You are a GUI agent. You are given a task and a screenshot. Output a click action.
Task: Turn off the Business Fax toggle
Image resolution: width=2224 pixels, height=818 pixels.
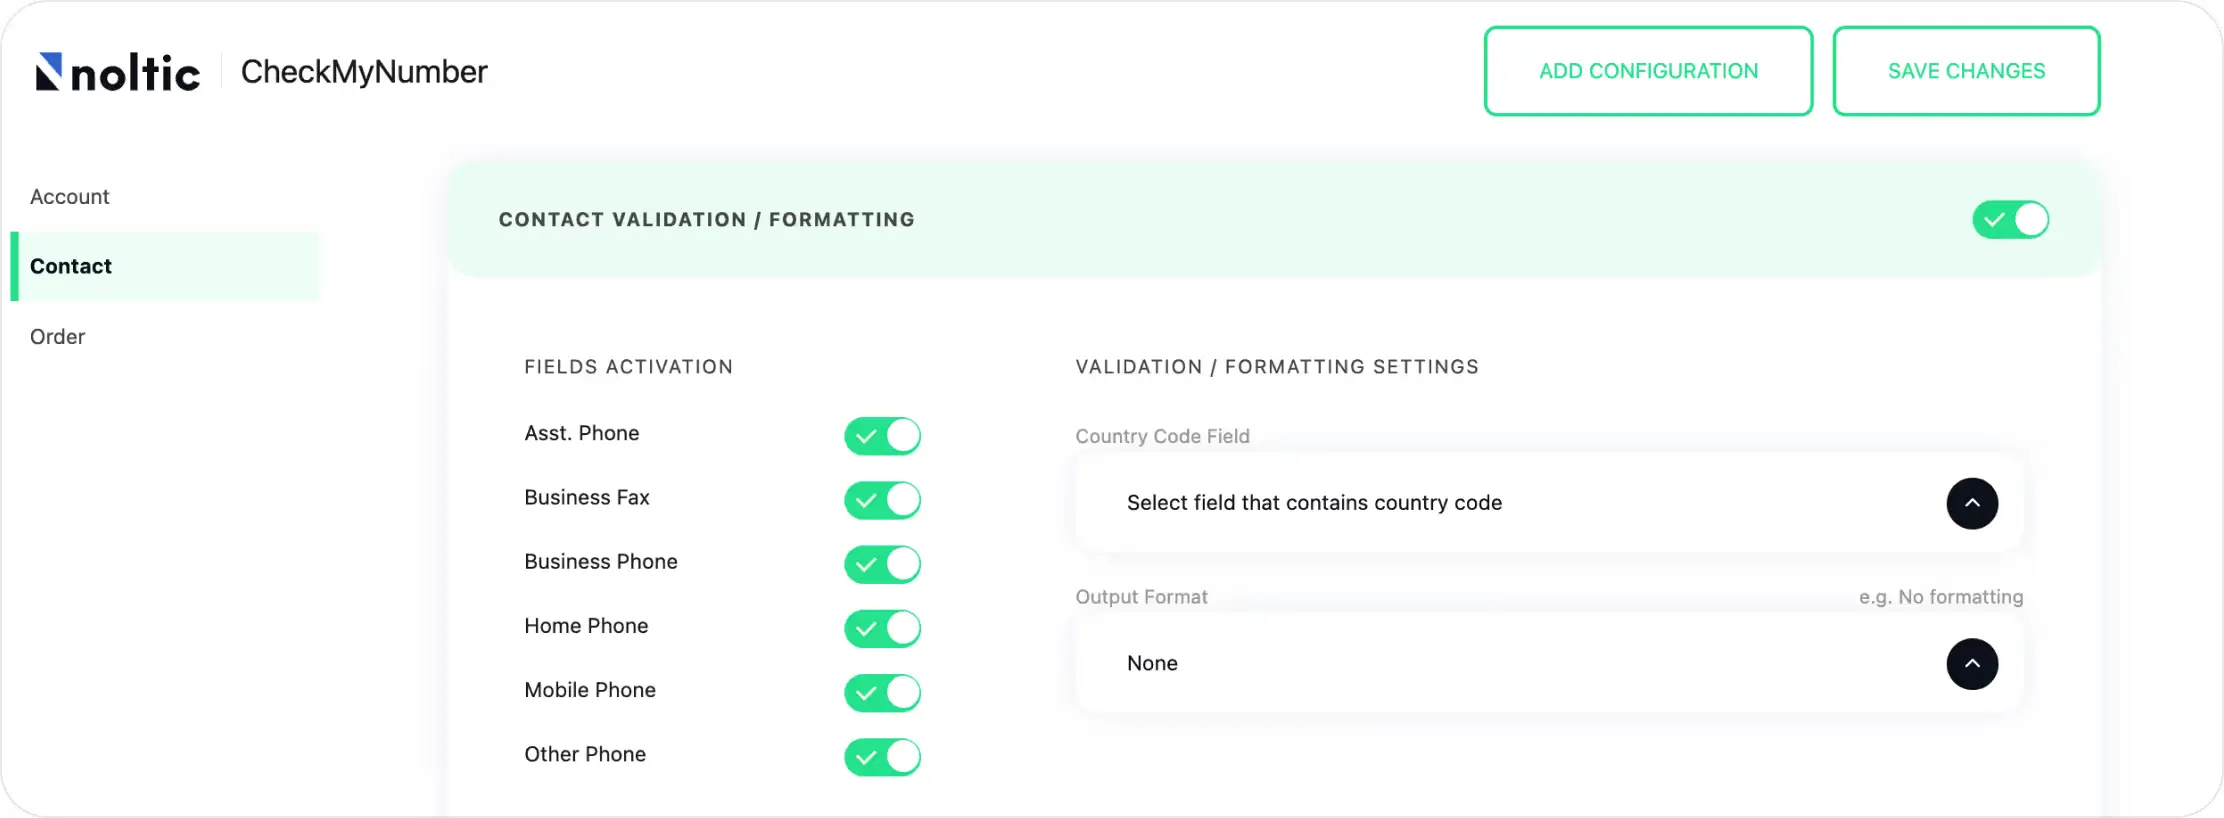point(882,500)
